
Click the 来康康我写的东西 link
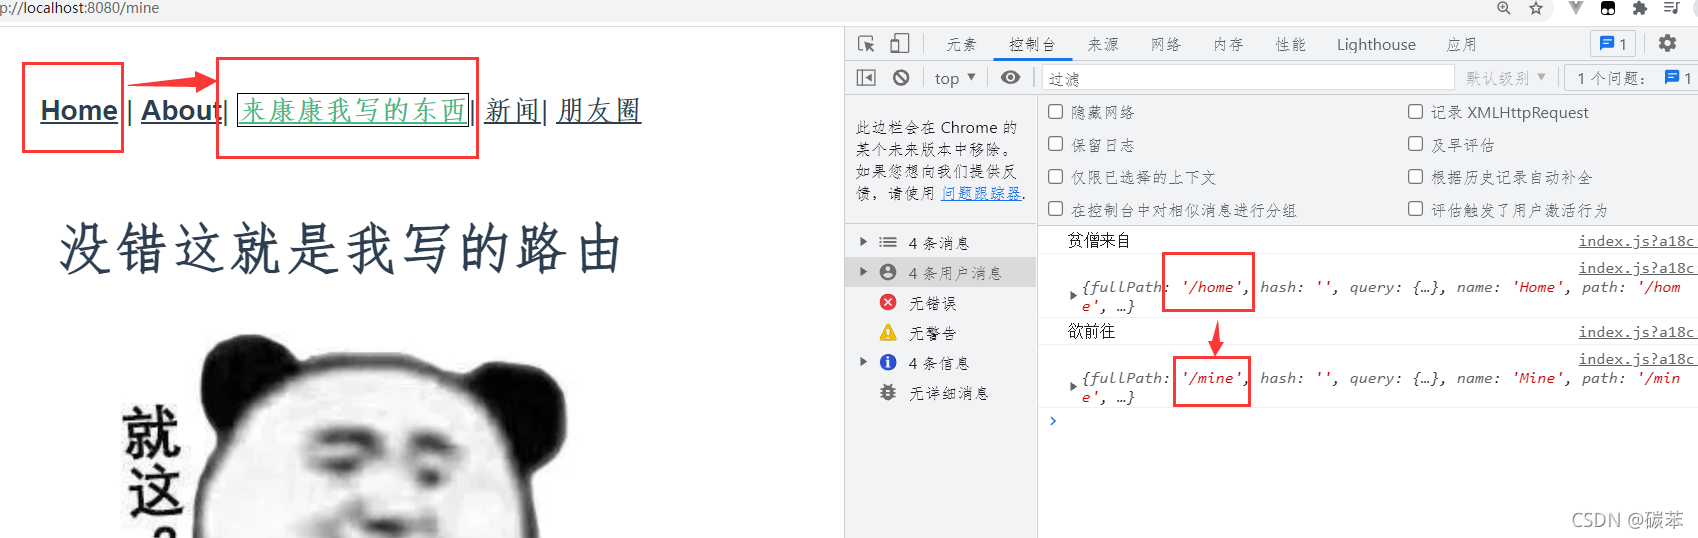coord(353,110)
